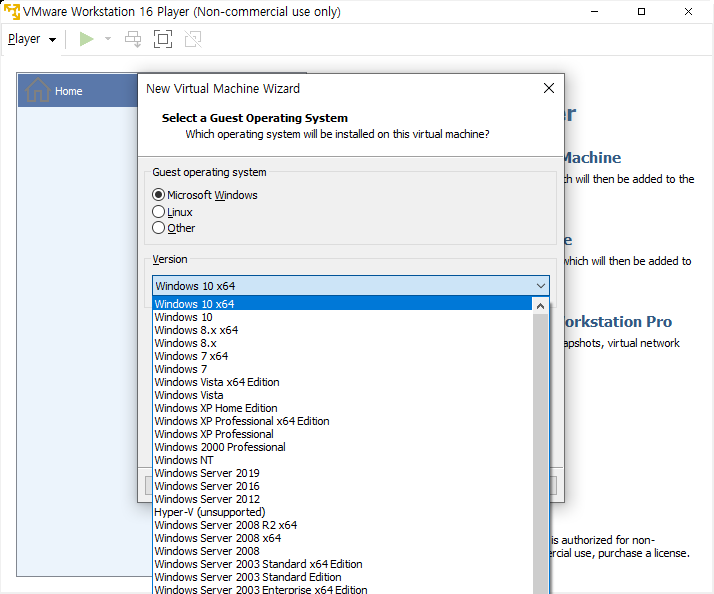The image size is (714, 594).
Task: Click the green power on play icon
Action: click(x=86, y=39)
